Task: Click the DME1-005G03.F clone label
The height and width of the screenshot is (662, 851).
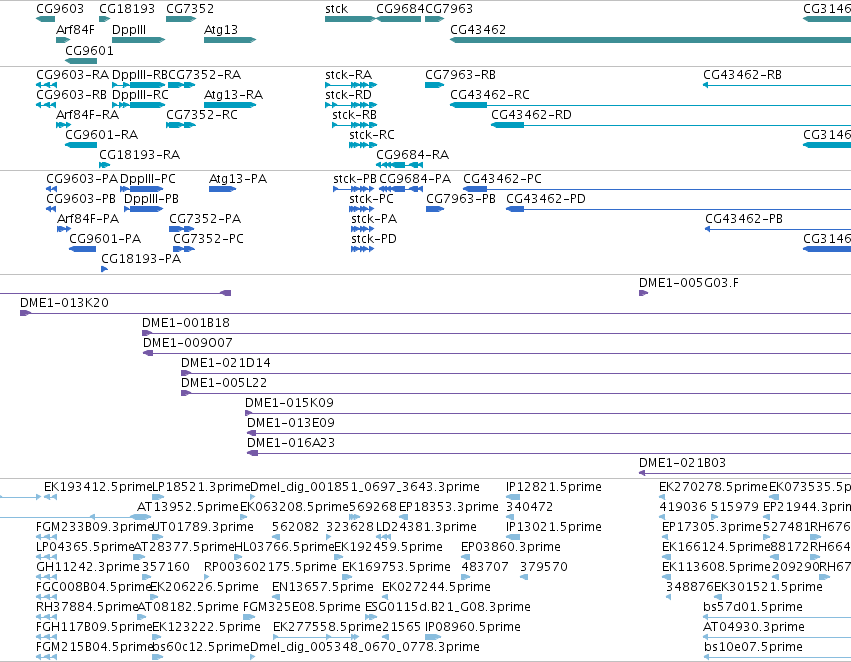Action: (689, 283)
